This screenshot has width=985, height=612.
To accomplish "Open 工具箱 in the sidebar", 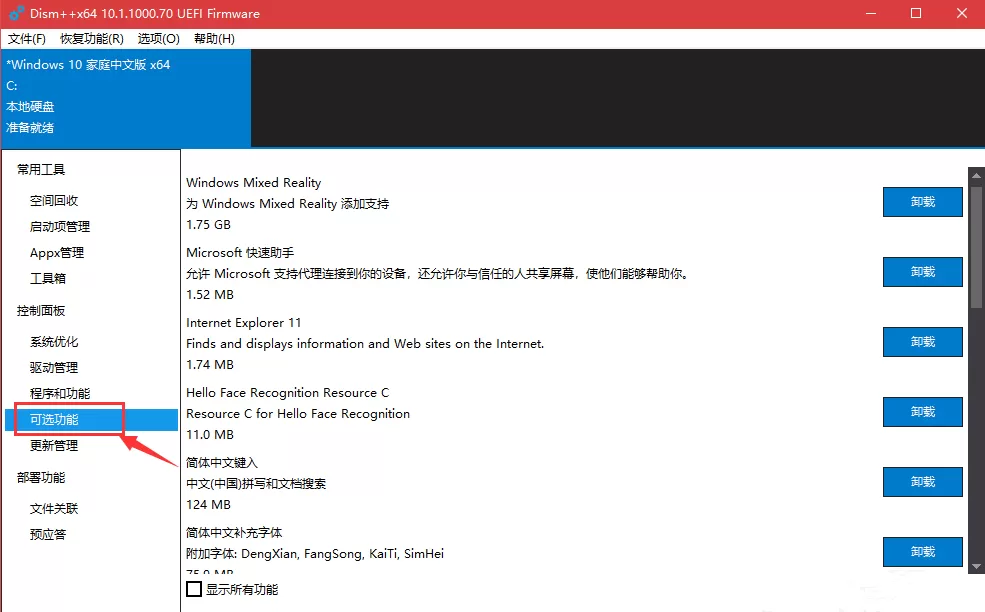I will click(x=48, y=278).
